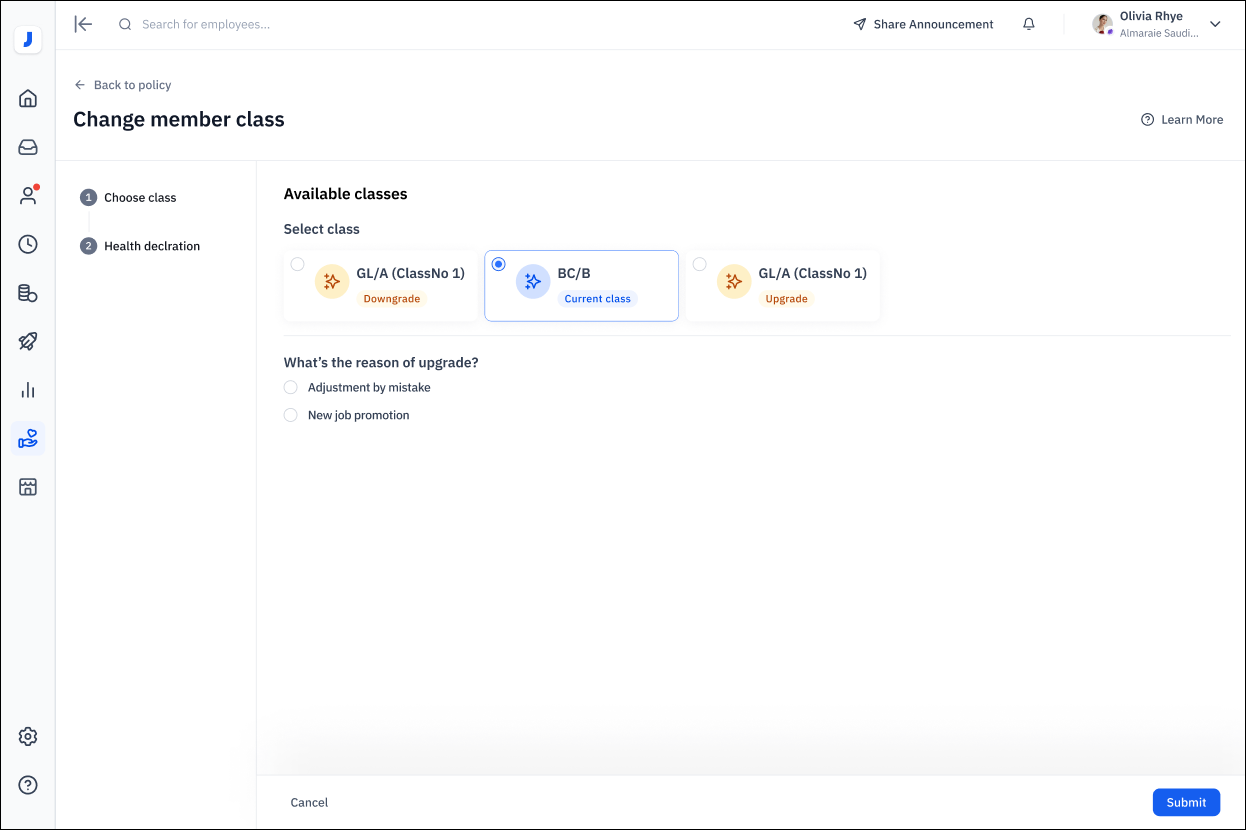Open the Analytics bar chart icon

28,390
